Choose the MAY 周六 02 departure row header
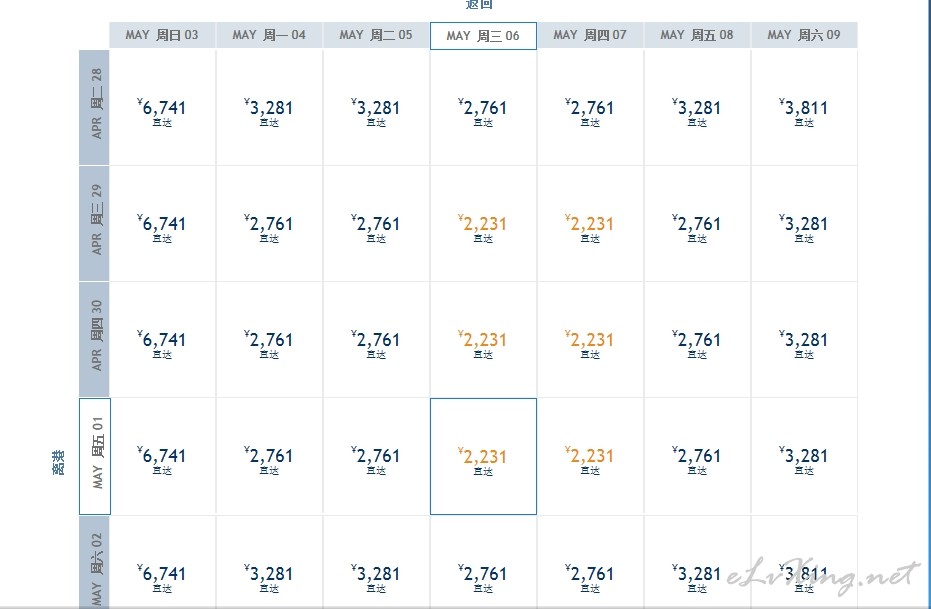The height and width of the screenshot is (609, 931). click(94, 562)
